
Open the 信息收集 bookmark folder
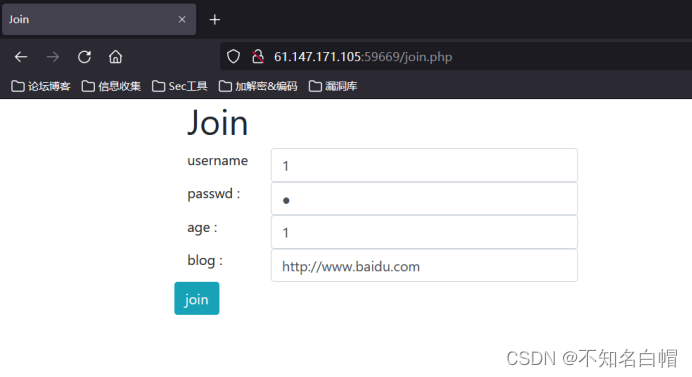[x=111, y=86]
